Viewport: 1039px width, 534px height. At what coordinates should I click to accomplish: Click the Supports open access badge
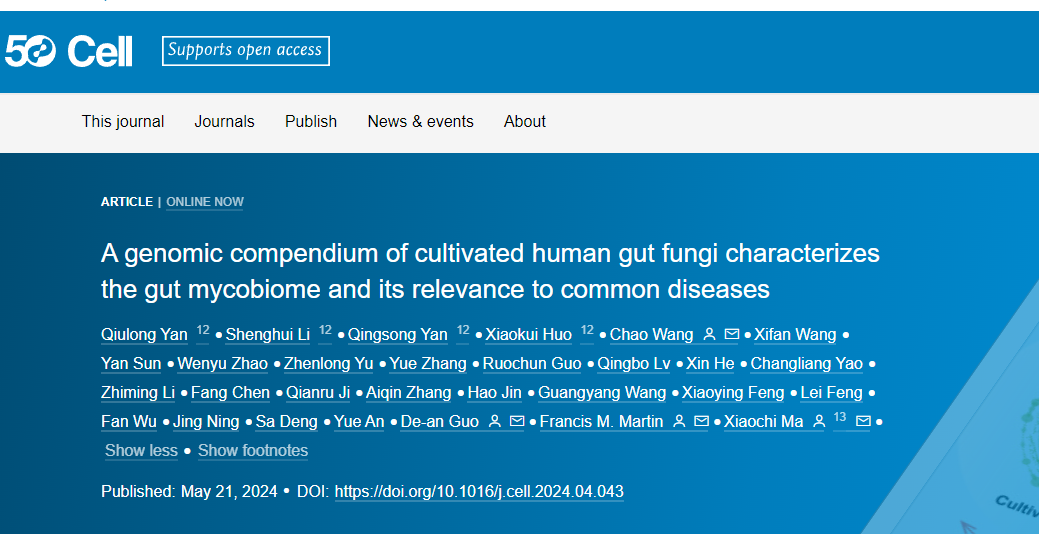[246, 51]
